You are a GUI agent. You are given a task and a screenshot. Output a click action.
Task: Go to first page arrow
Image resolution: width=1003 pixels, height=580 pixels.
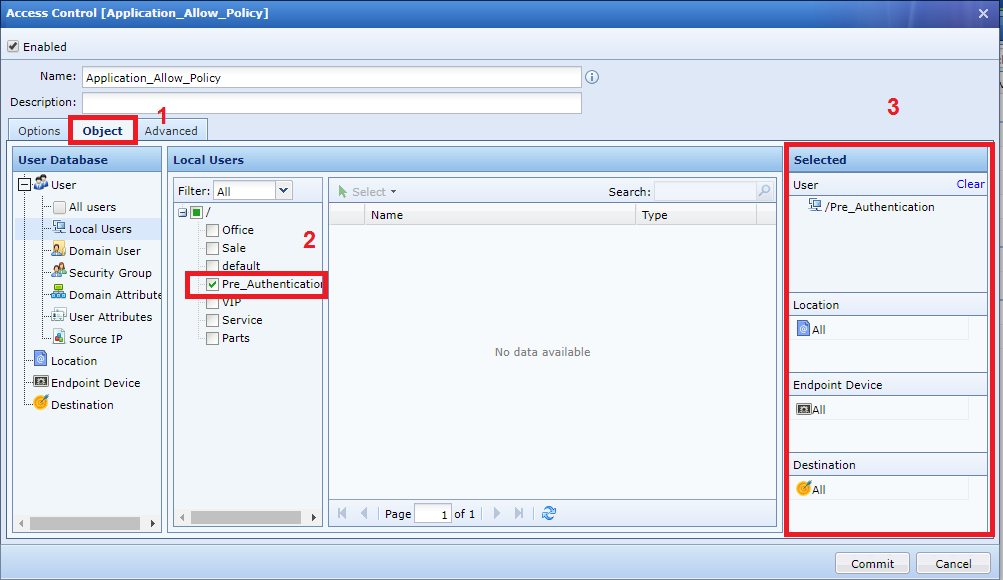342,513
